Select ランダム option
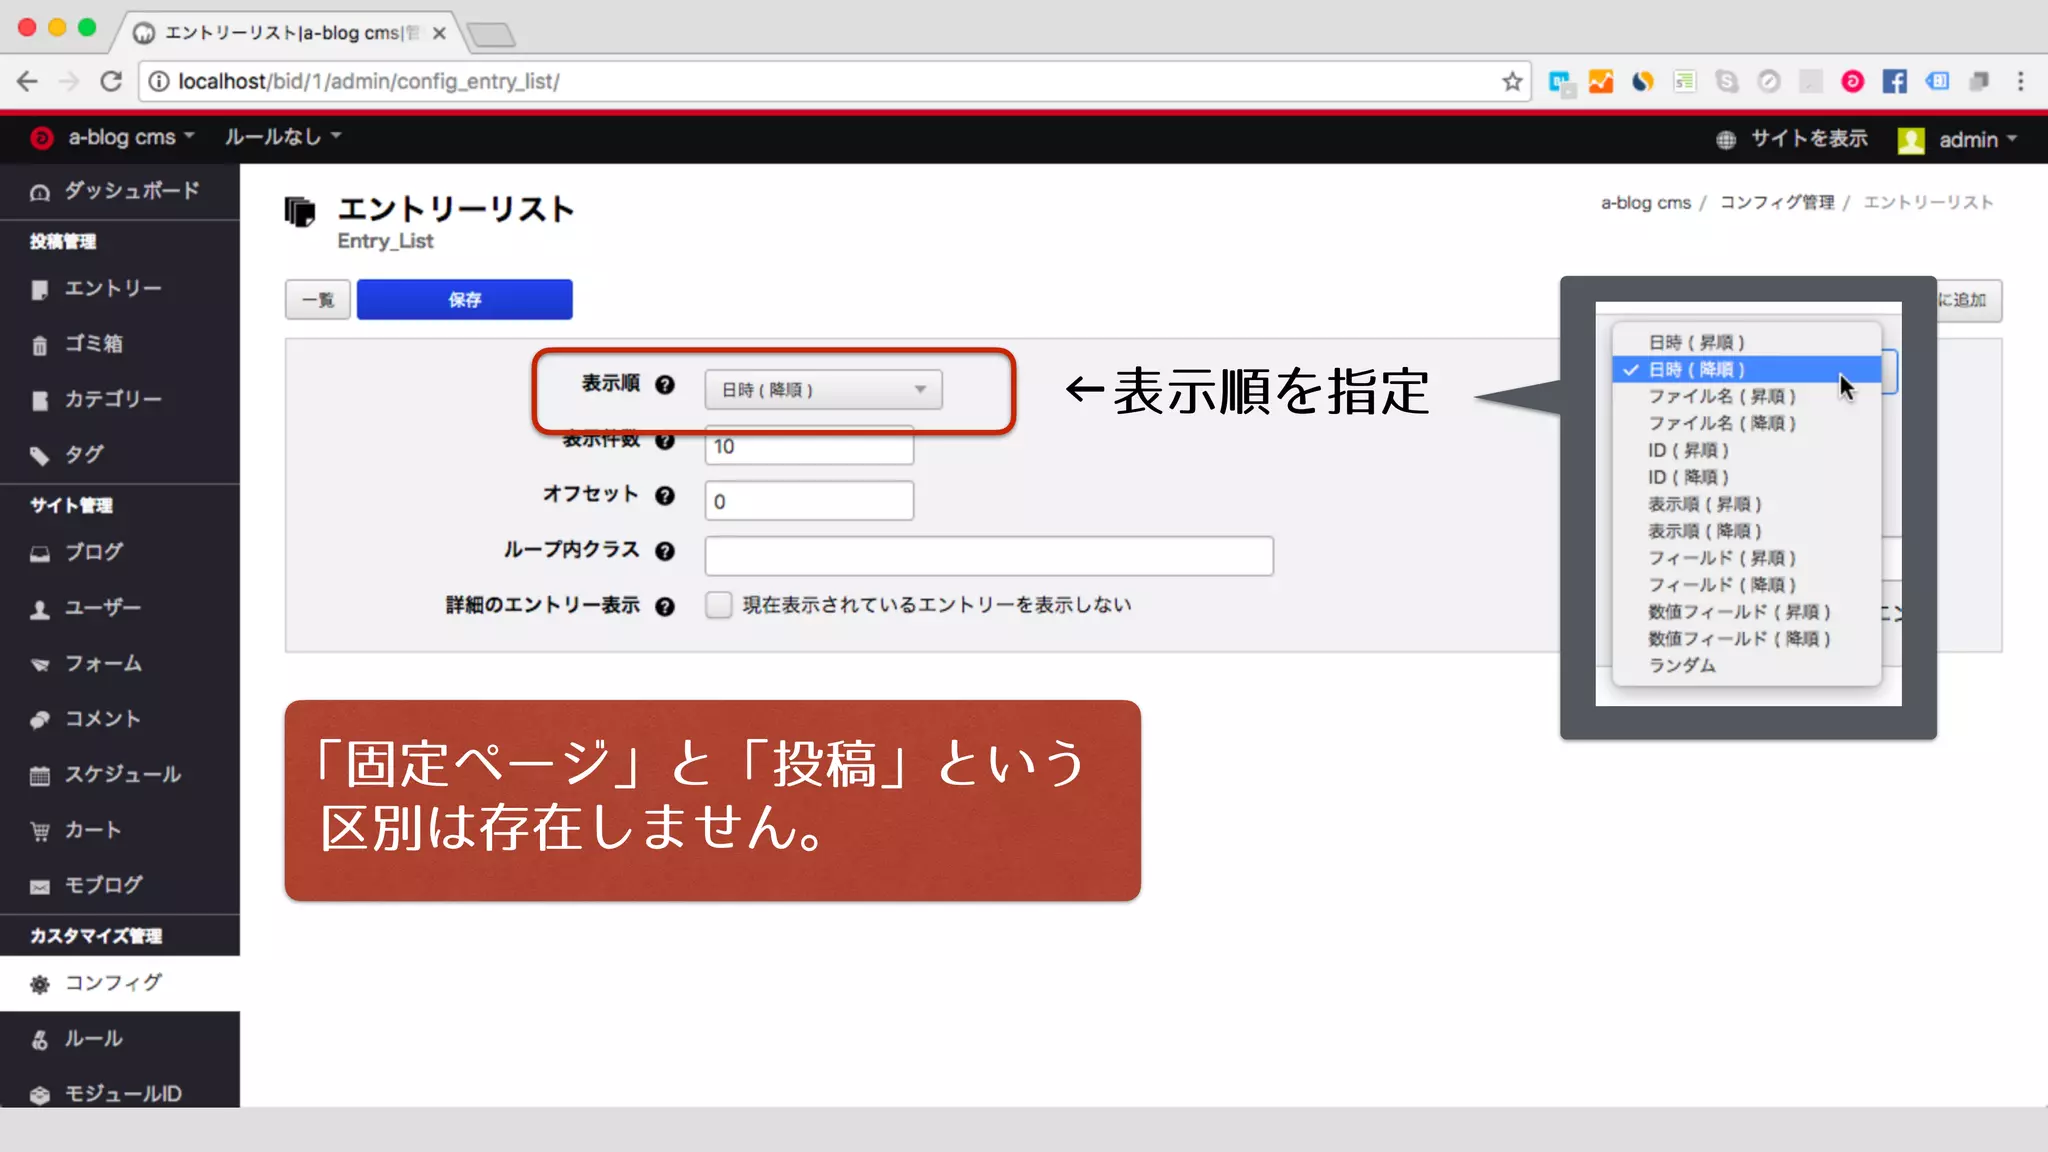The width and height of the screenshot is (2048, 1152). pyautogui.click(x=1746, y=666)
